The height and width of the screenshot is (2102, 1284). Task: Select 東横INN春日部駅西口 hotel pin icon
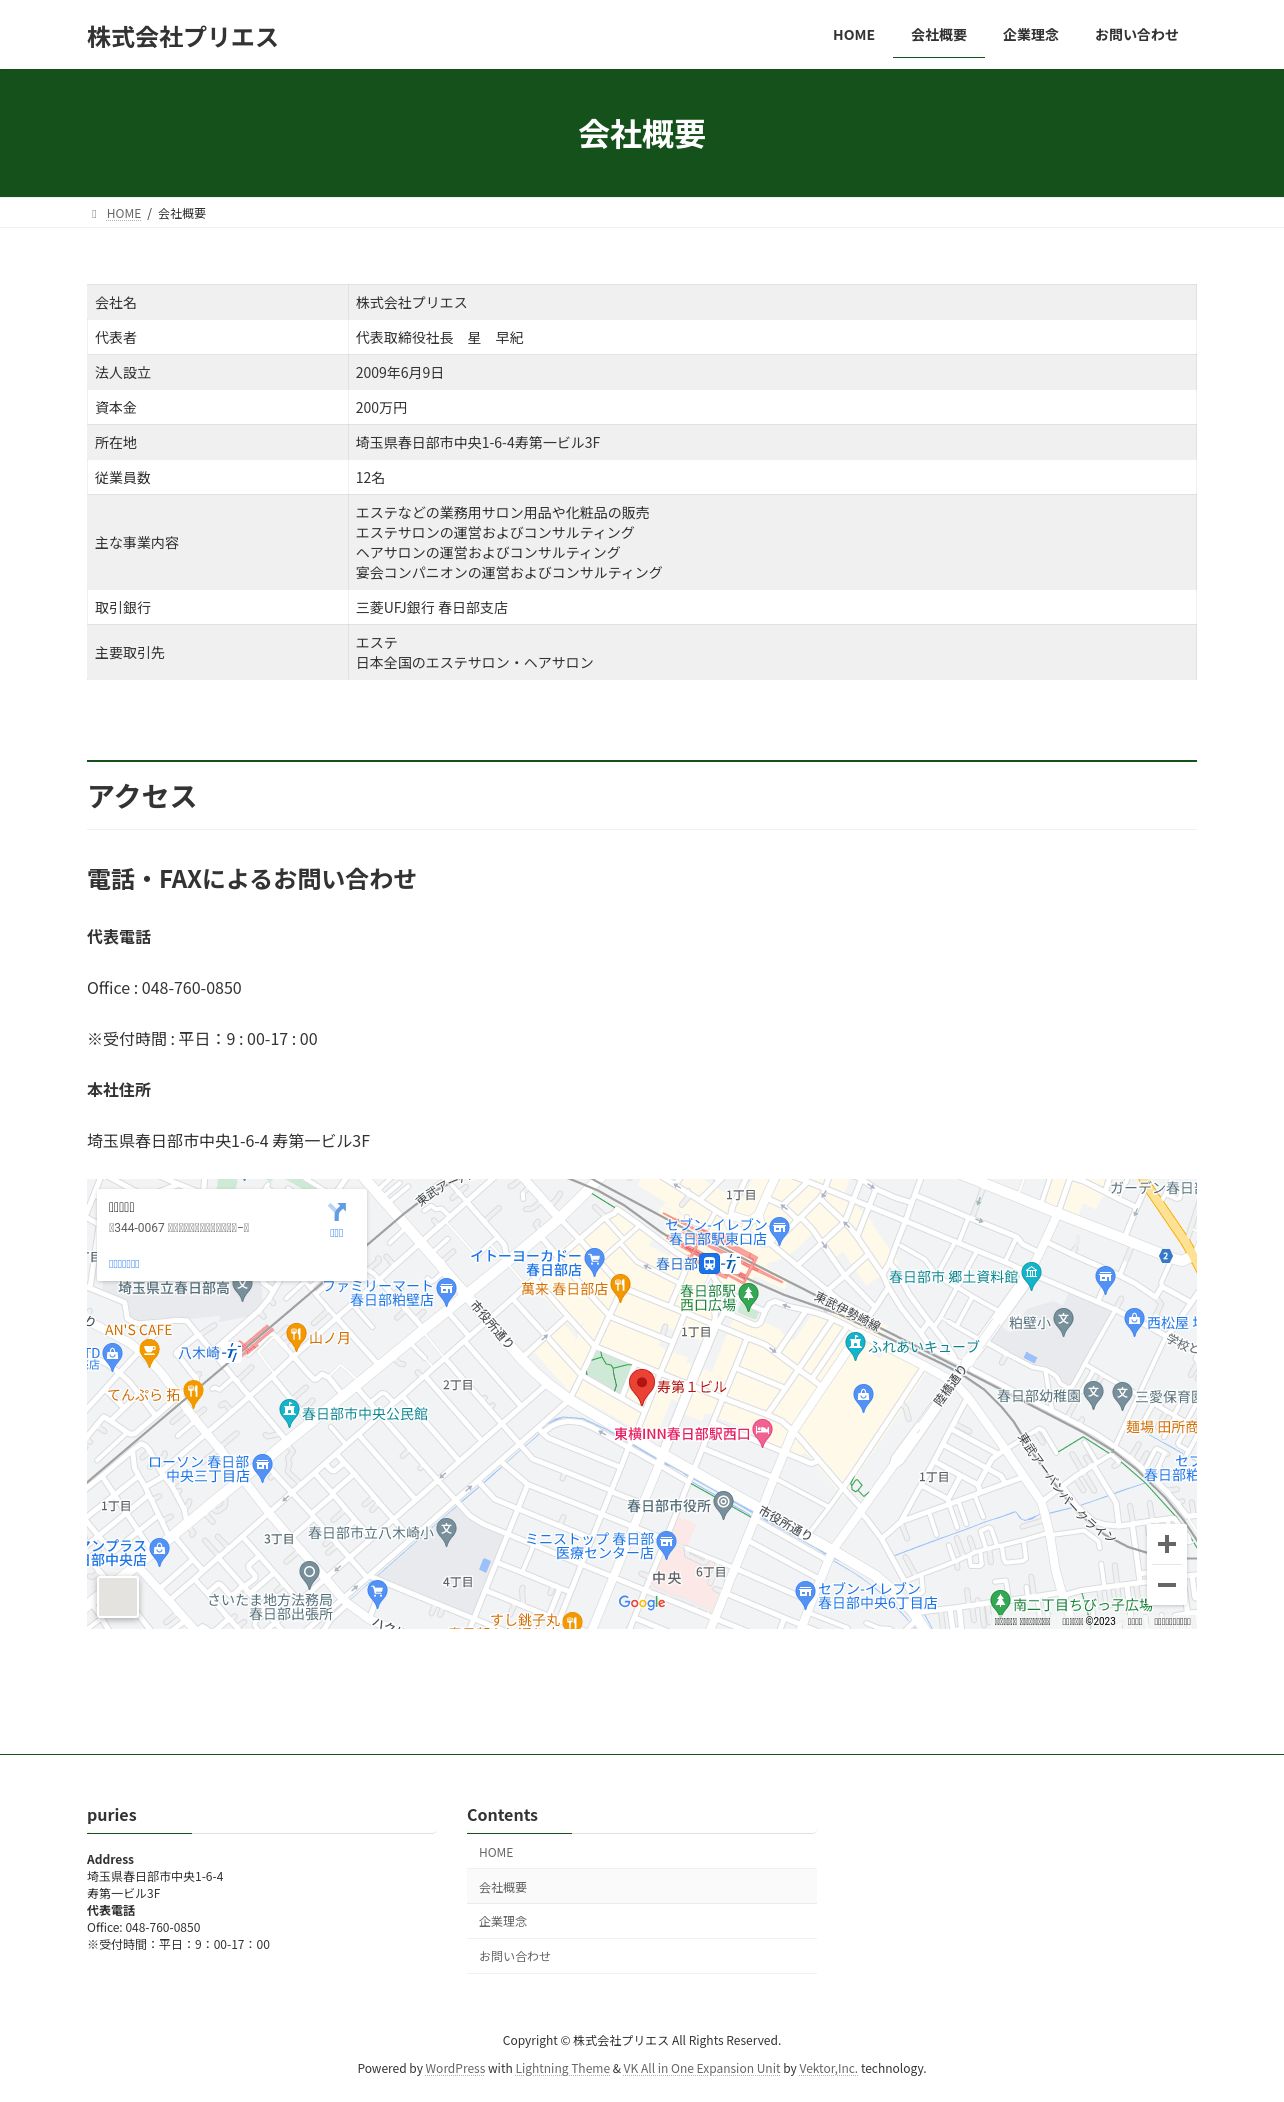(762, 1433)
